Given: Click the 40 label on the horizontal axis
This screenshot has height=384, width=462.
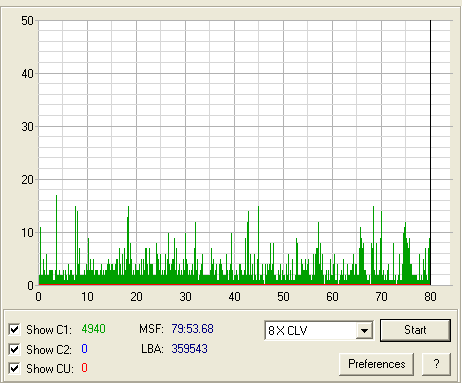Looking at the screenshot, I should [234, 296].
